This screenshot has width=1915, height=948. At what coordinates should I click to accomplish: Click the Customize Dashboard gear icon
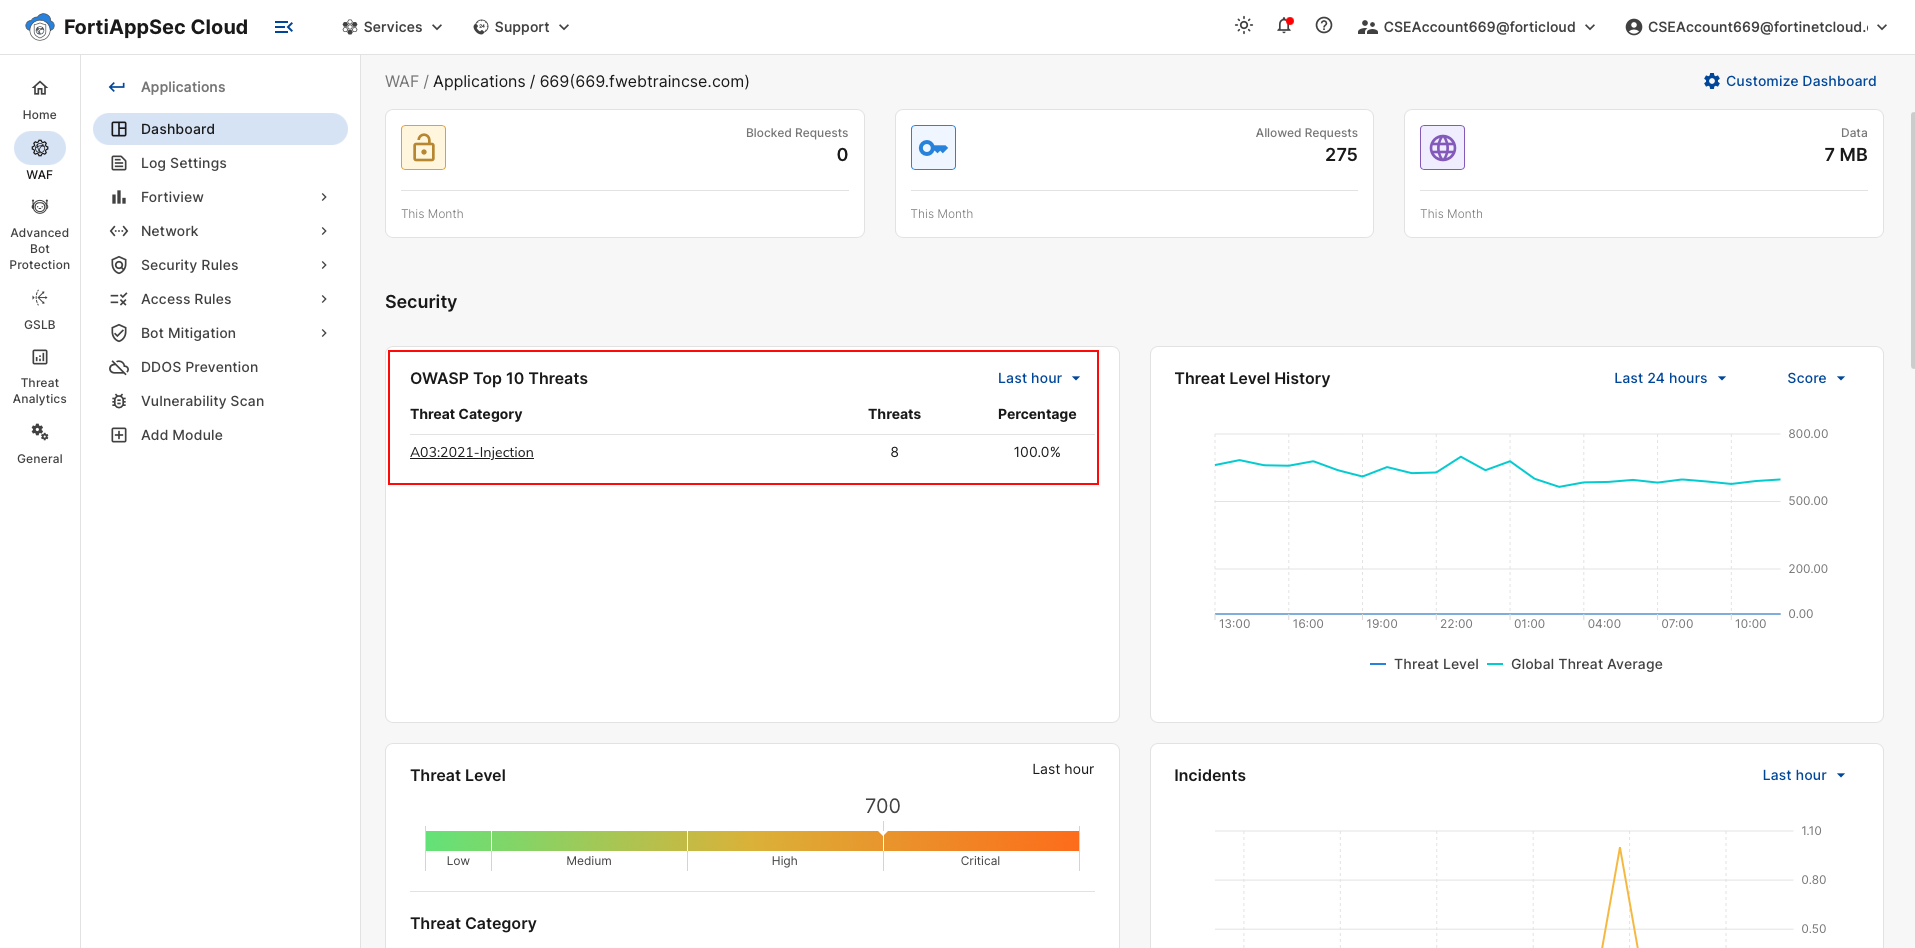pyautogui.click(x=1712, y=81)
